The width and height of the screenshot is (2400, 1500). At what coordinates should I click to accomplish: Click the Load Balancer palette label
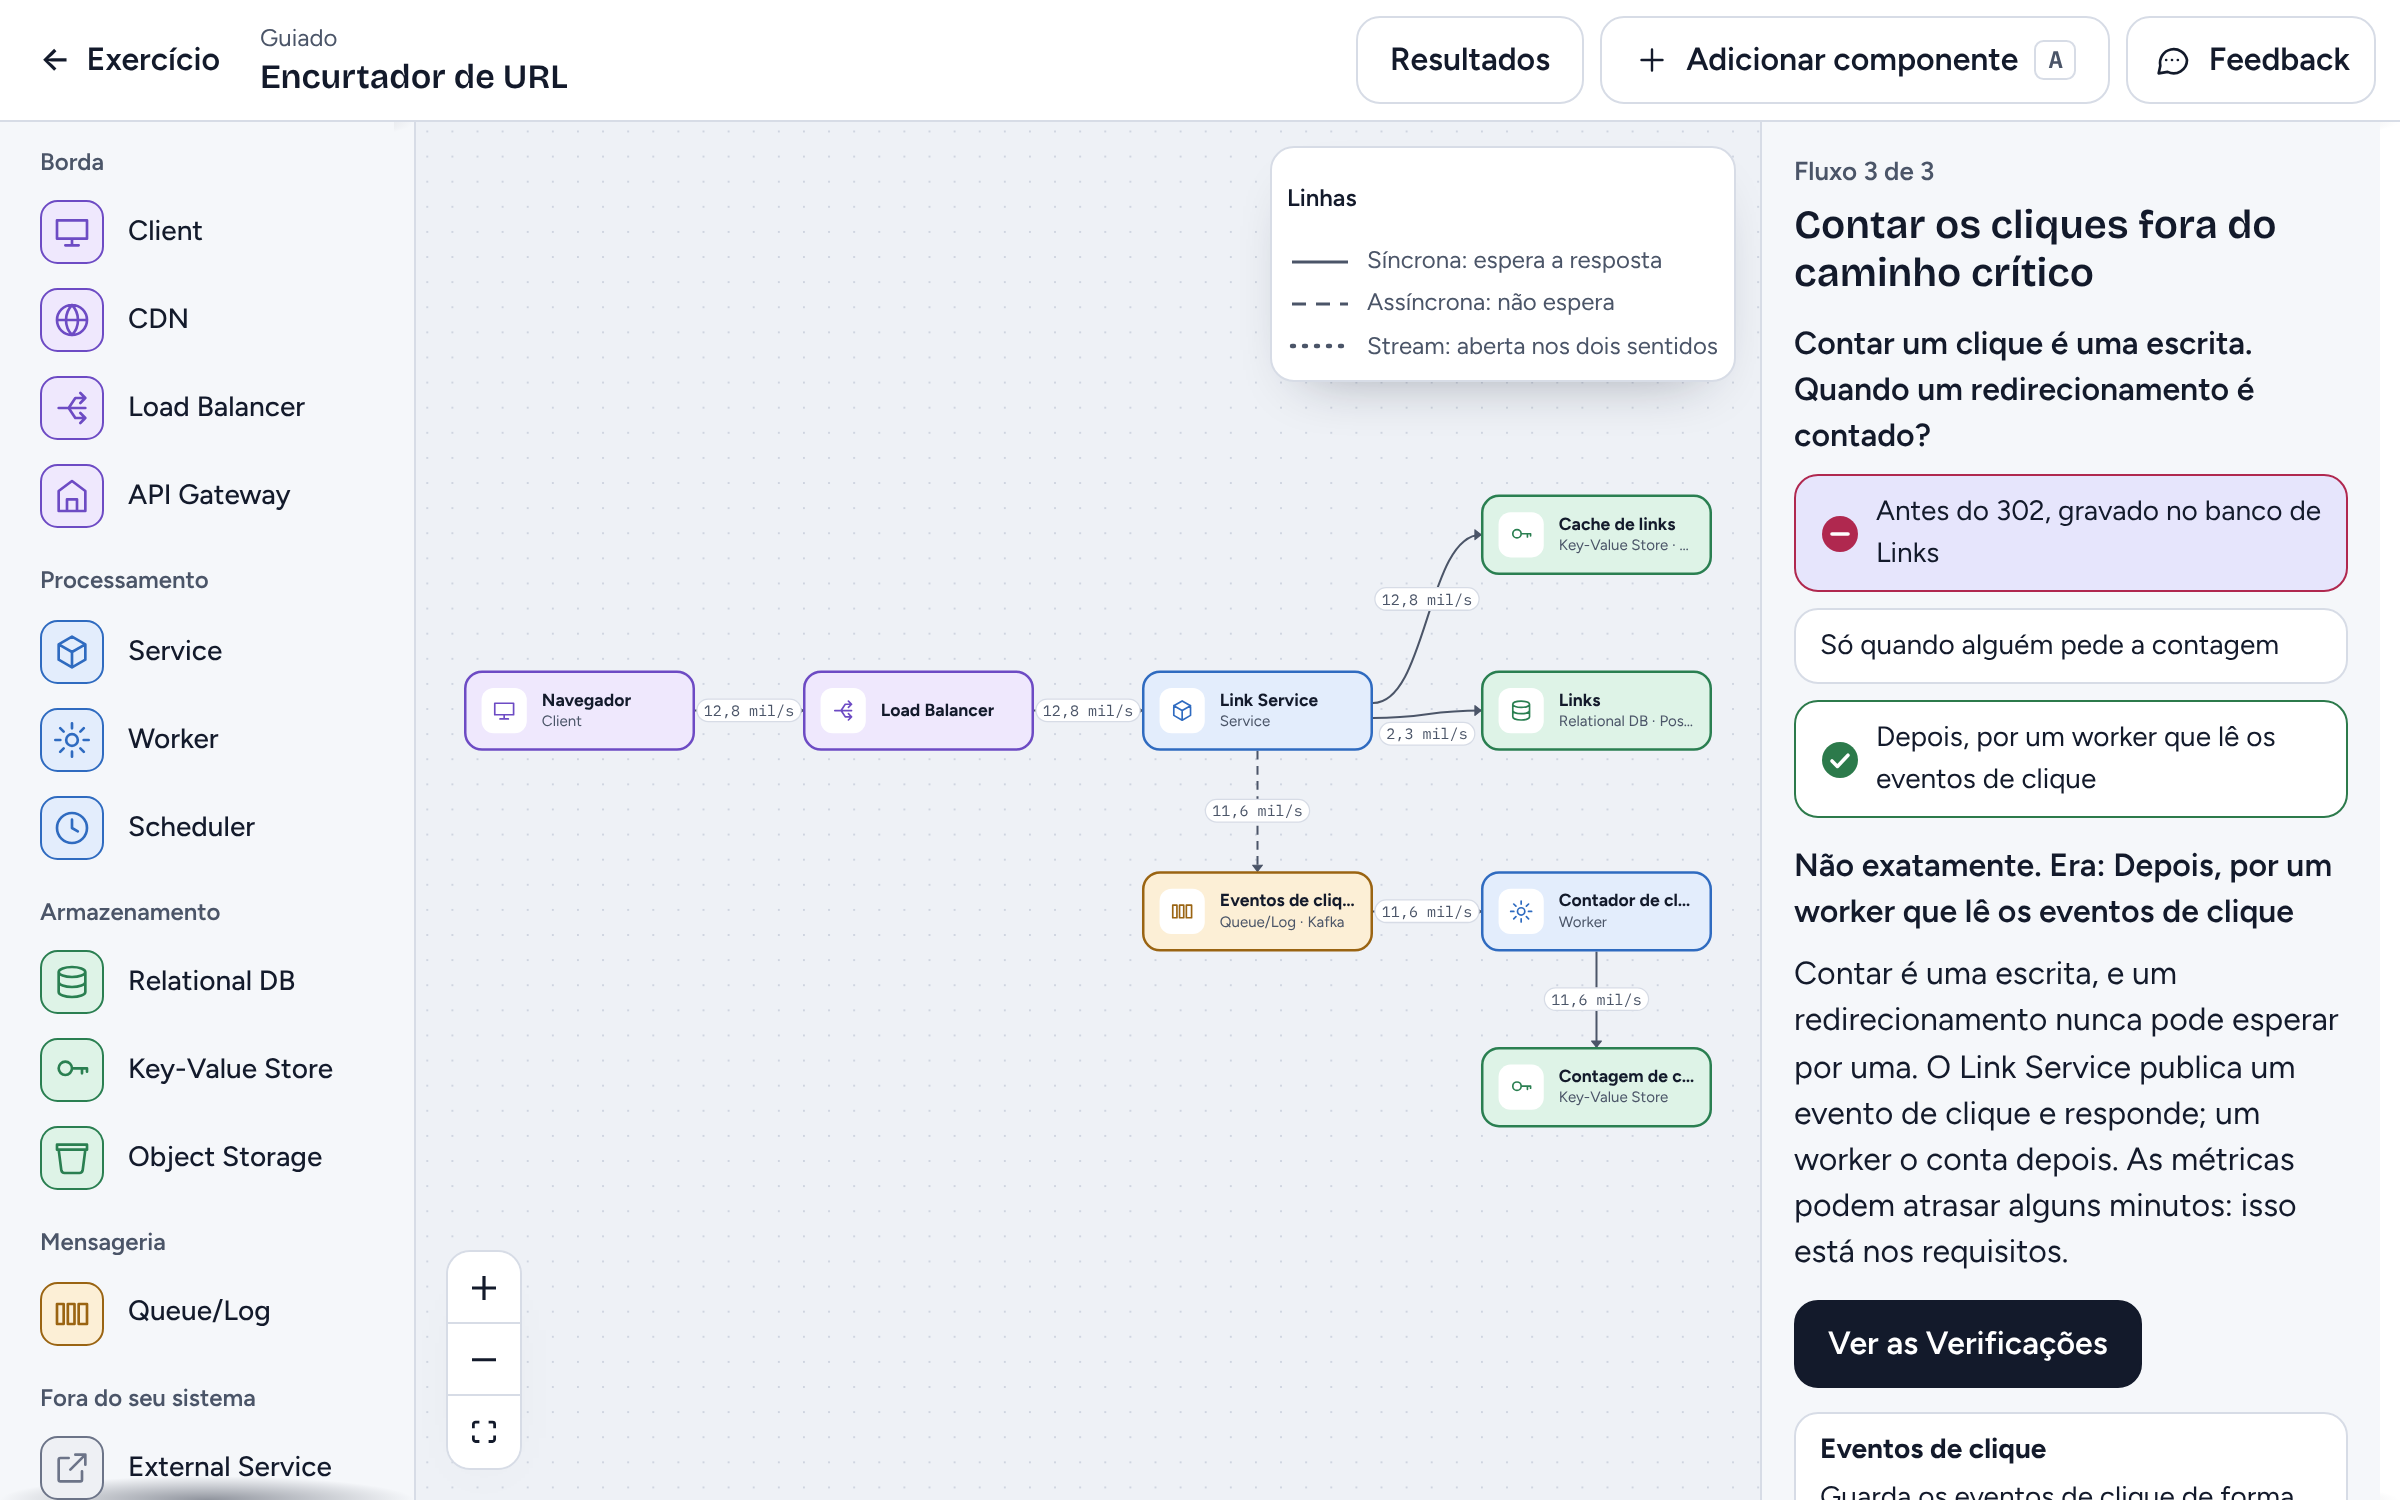click(216, 407)
